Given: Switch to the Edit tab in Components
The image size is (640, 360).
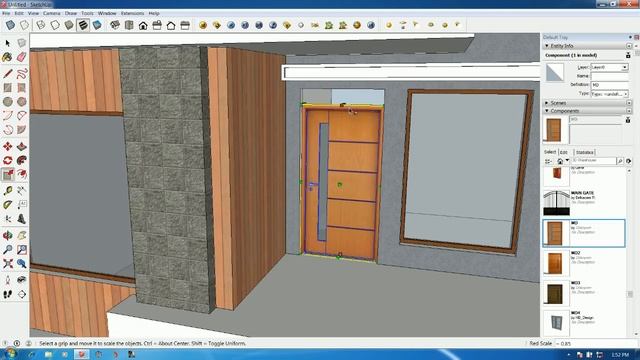Looking at the screenshot, I should click(x=564, y=152).
